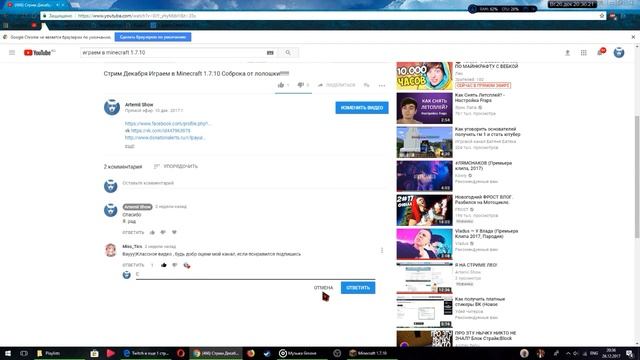Click the creator heart on Miss_Tics comment

[x=187, y=265]
